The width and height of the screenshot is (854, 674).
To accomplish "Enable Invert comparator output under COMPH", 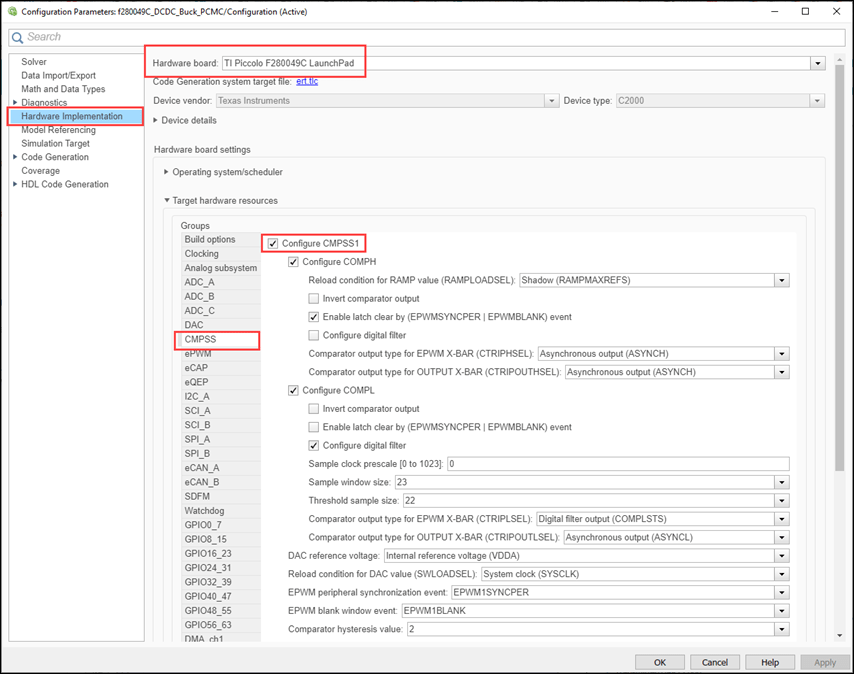I will pyautogui.click(x=314, y=298).
